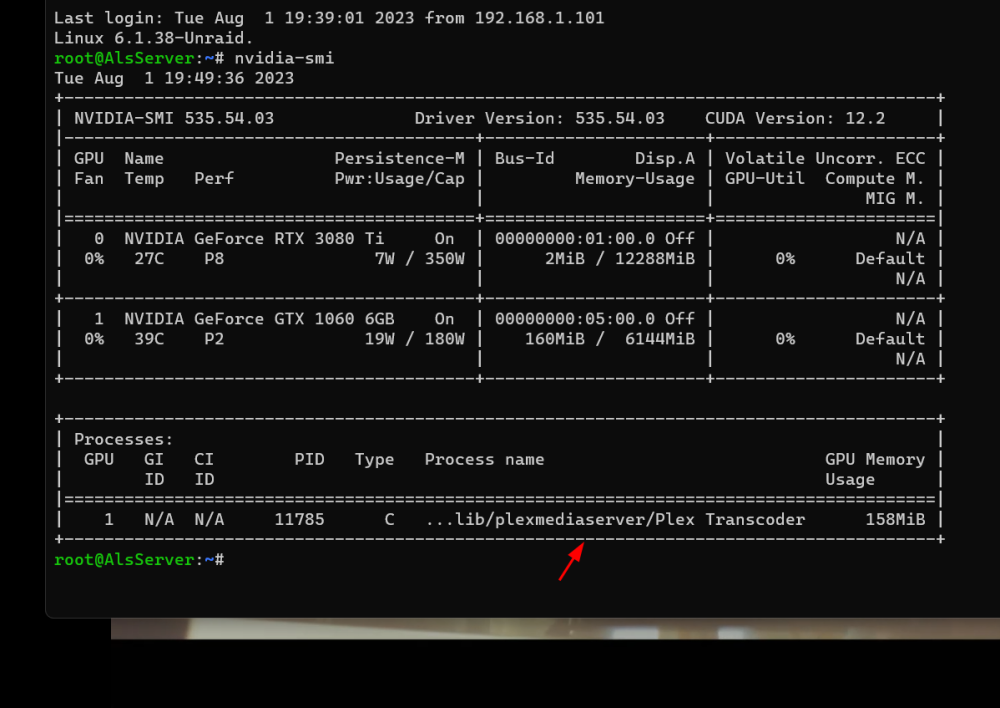Screen dimensions: 1000x708
Task: Click 'NVIDIA GeForce GTX 1060 6GB' name
Action: [259, 318]
